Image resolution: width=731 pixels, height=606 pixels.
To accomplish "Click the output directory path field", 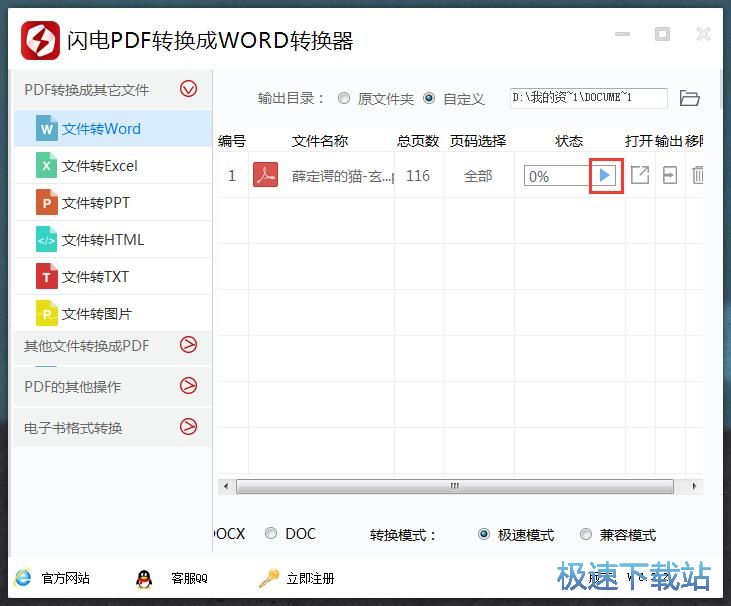I will pos(589,98).
